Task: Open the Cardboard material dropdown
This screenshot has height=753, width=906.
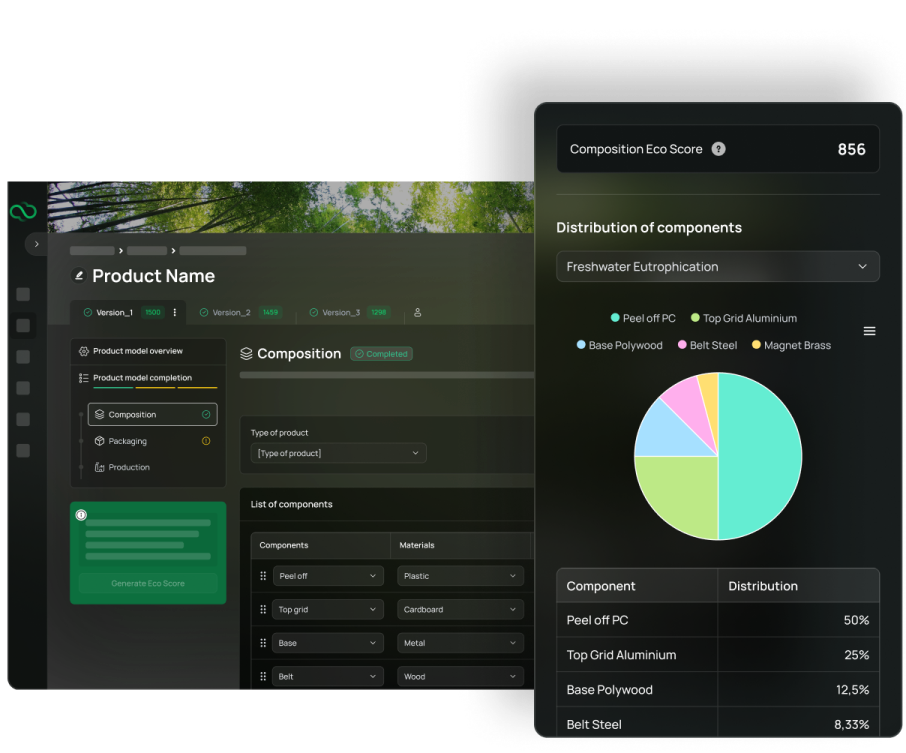Action: (460, 609)
